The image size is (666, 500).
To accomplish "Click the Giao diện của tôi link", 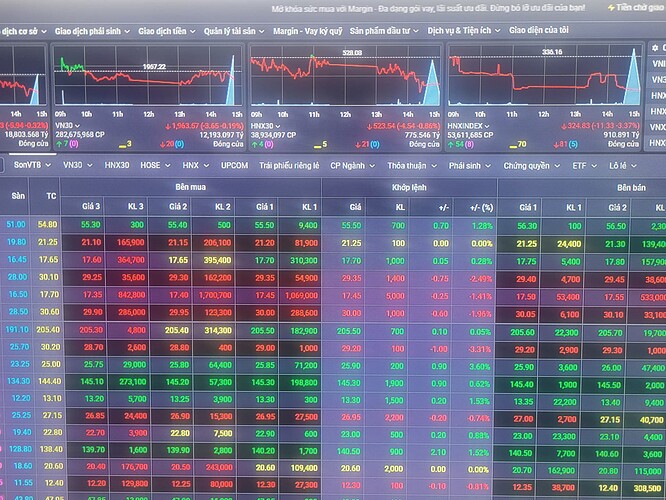I will point(539,30).
